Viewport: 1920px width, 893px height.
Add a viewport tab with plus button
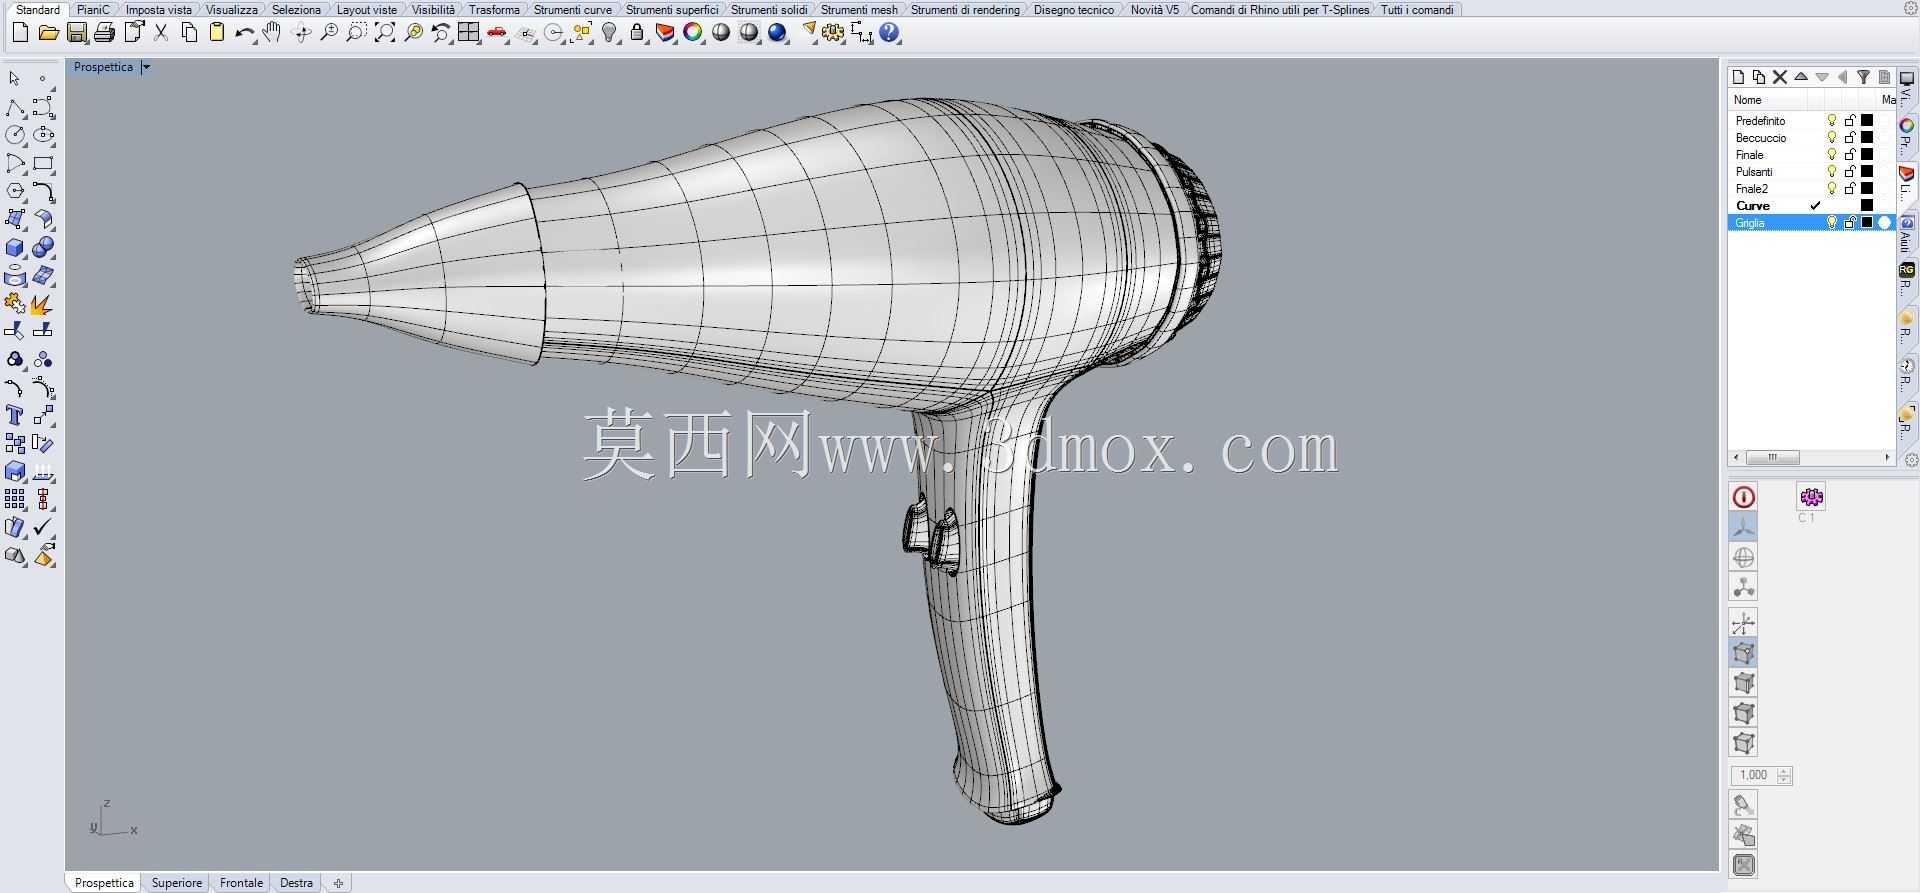point(338,883)
